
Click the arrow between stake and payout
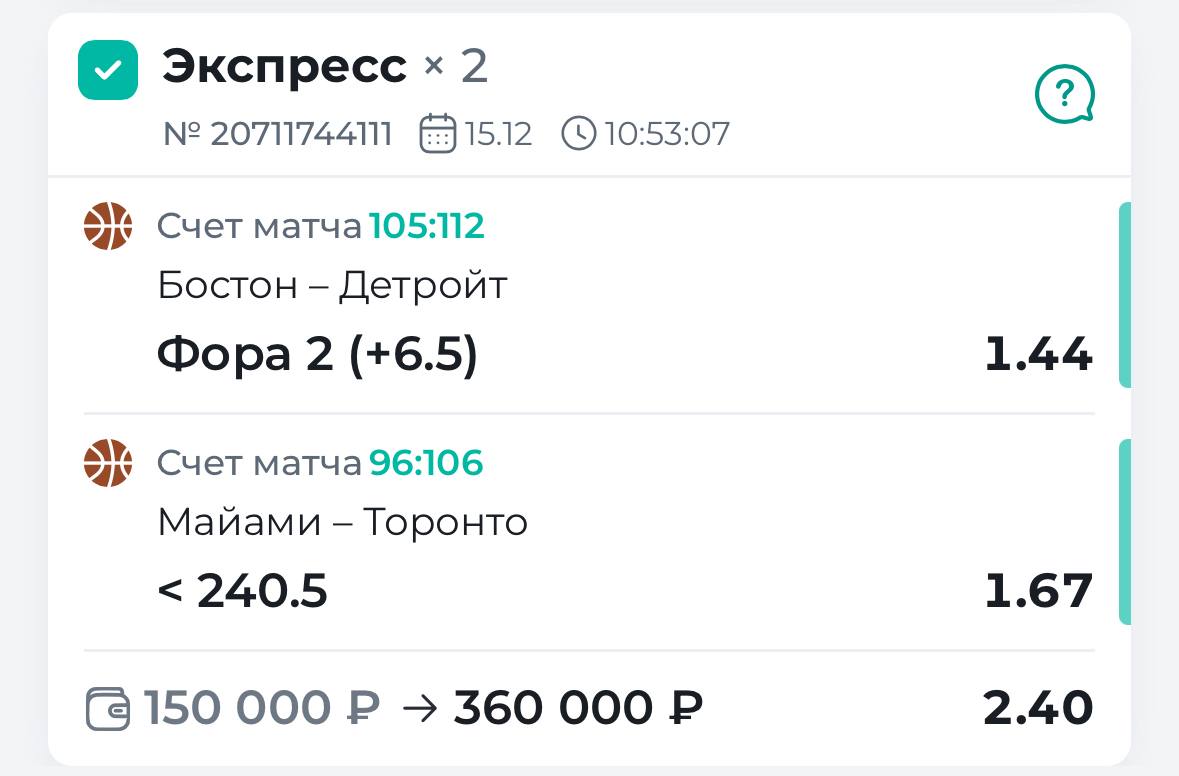click(x=418, y=709)
